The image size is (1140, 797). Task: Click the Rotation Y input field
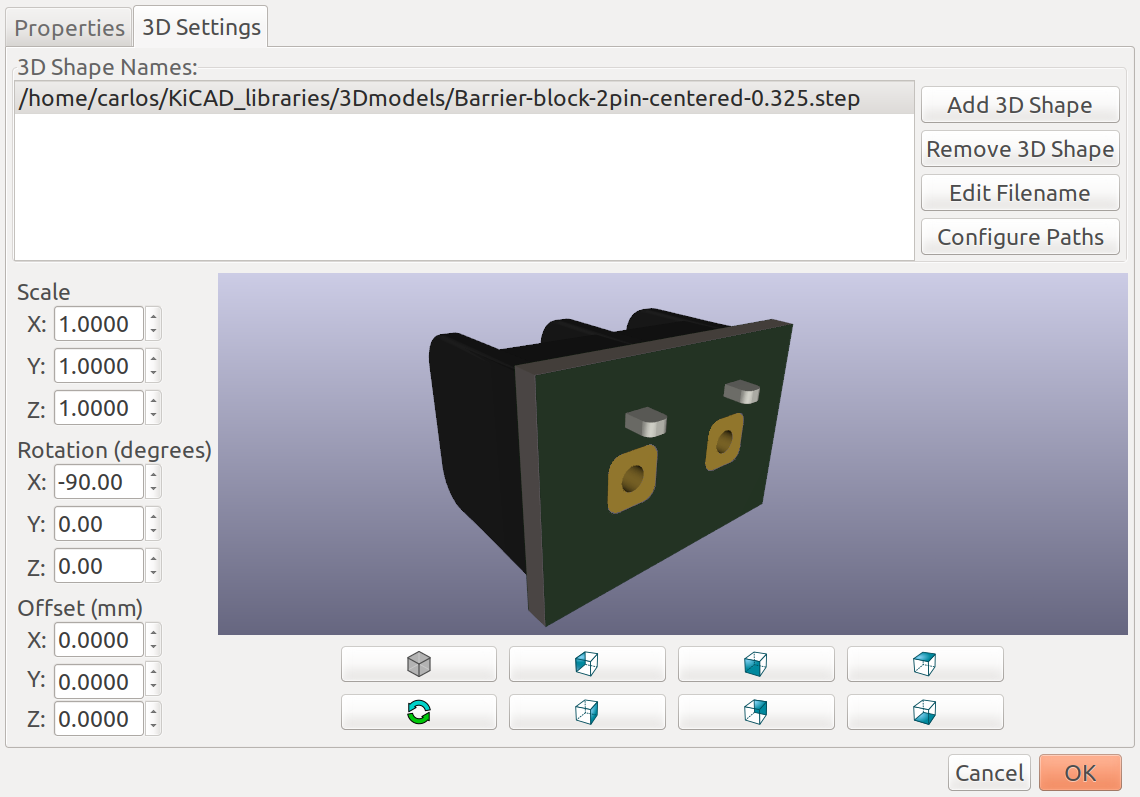point(99,524)
